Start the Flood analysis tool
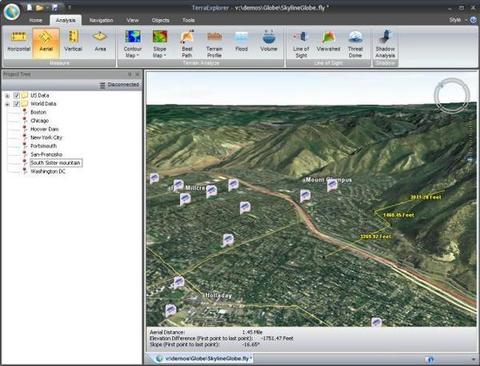The height and width of the screenshot is (366, 480). [x=241, y=42]
